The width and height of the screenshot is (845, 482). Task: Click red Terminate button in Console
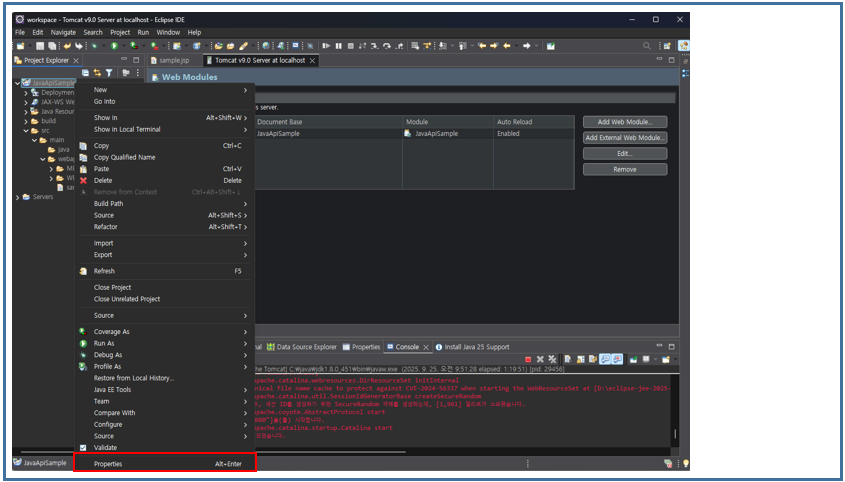click(x=528, y=359)
